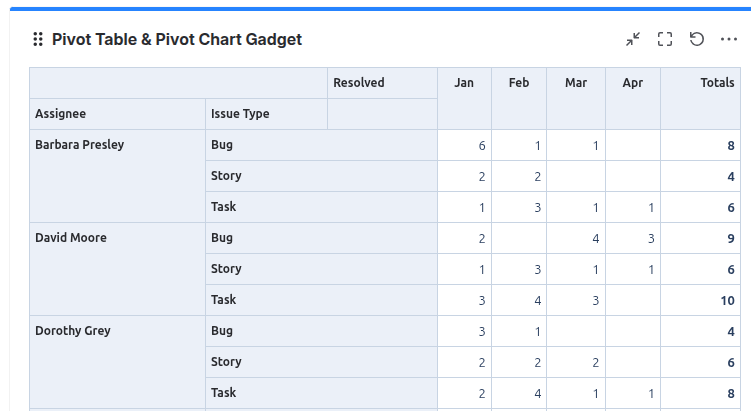Refresh the Pivot Table gadget

(x=697, y=39)
